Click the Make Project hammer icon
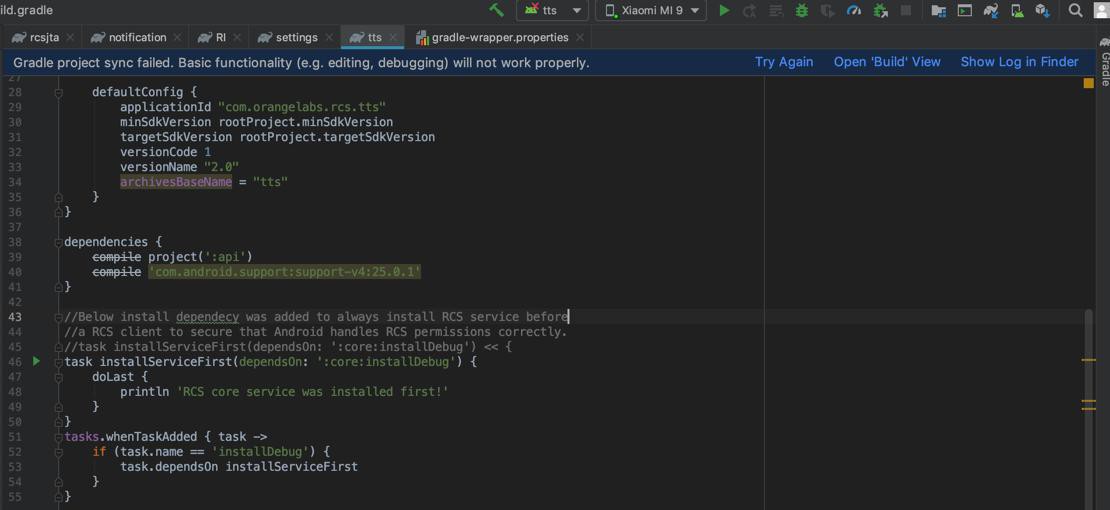This screenshot has height=510, width=1110. [x=497, y=10]
